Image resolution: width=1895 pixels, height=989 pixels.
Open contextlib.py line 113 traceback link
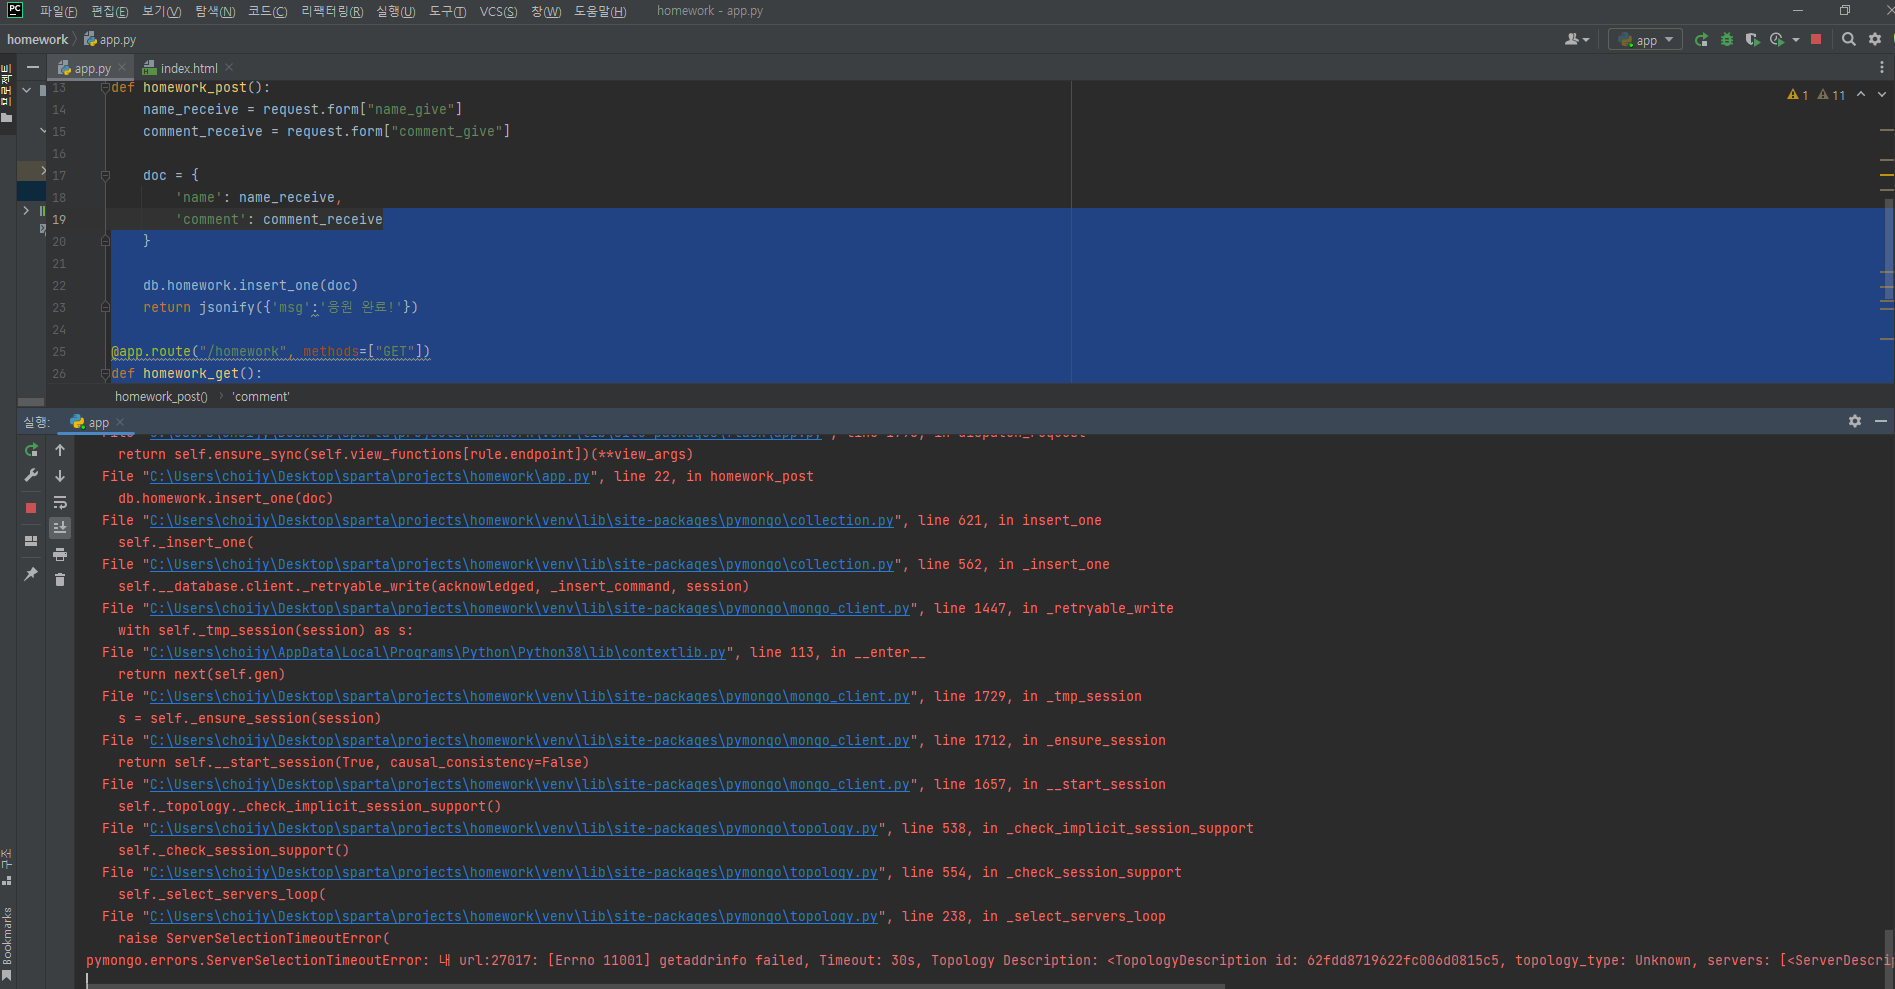438,653
